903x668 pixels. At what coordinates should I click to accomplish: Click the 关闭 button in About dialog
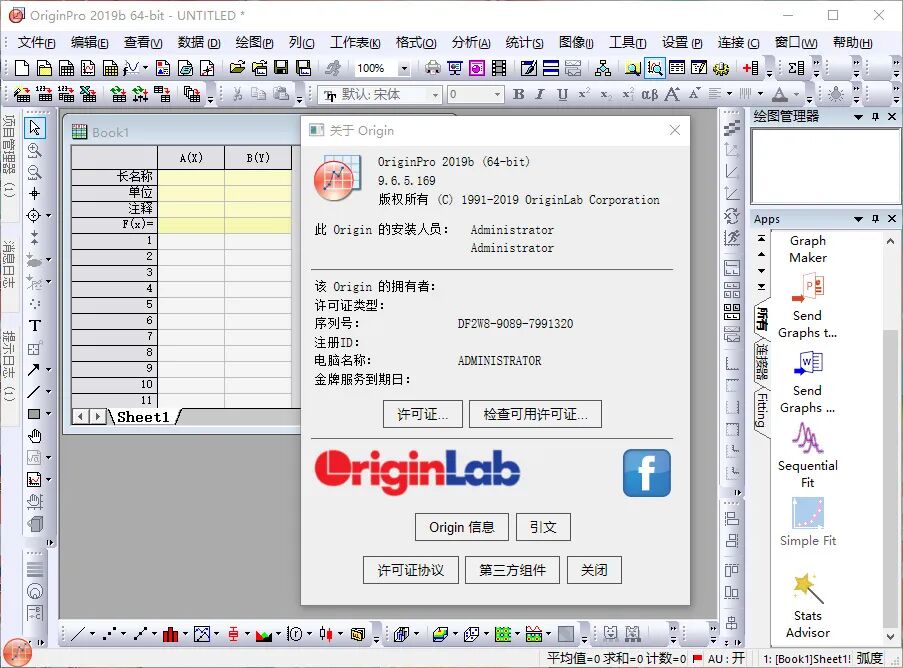[x=594, y=570]
